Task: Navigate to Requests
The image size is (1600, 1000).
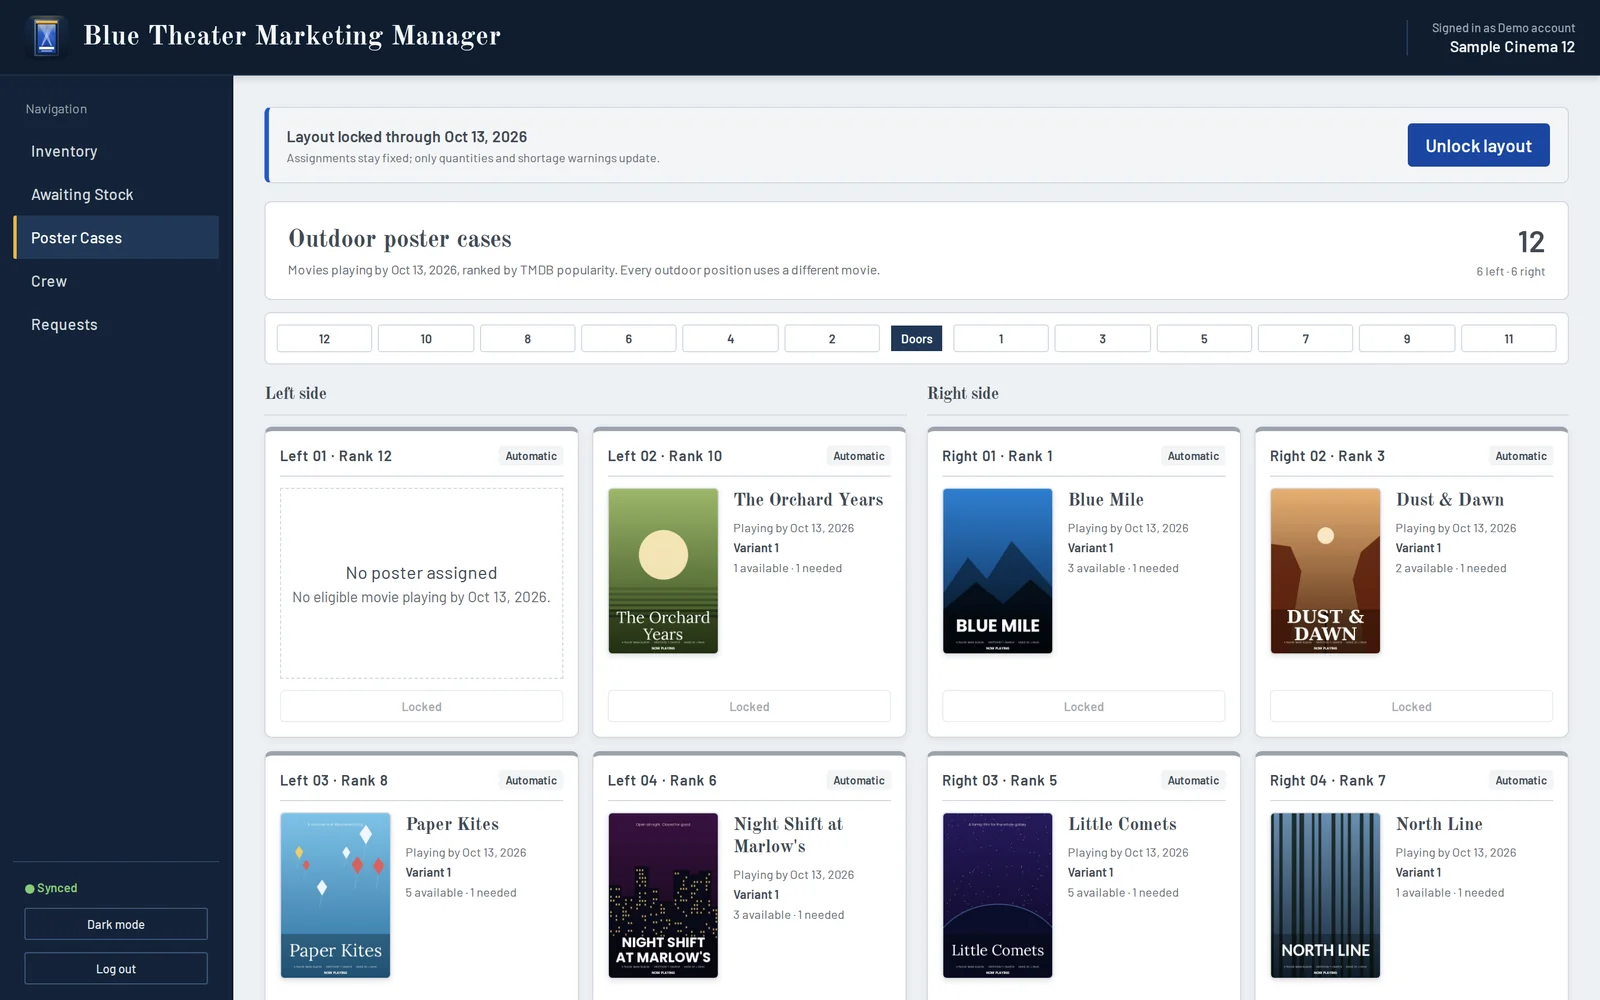Action: click(116, 324)
